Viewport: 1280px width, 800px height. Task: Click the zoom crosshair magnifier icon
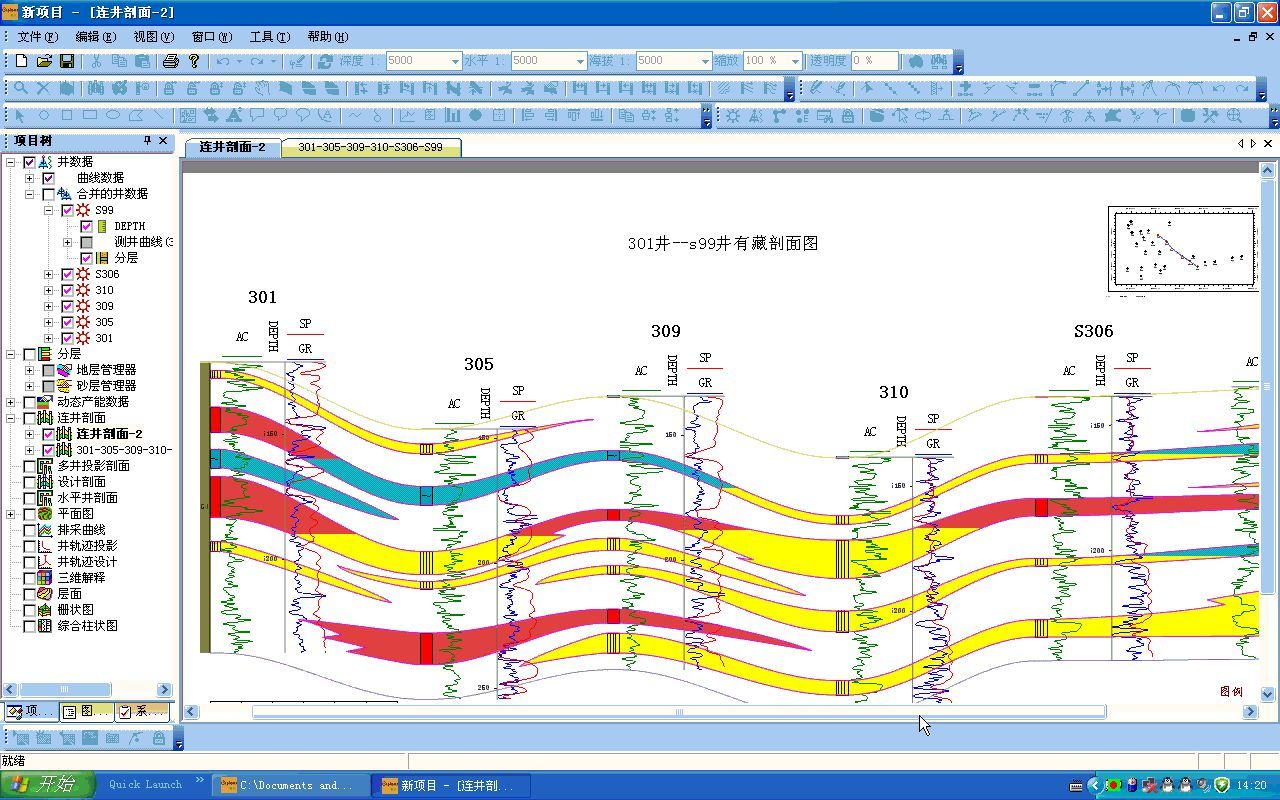1234,115
